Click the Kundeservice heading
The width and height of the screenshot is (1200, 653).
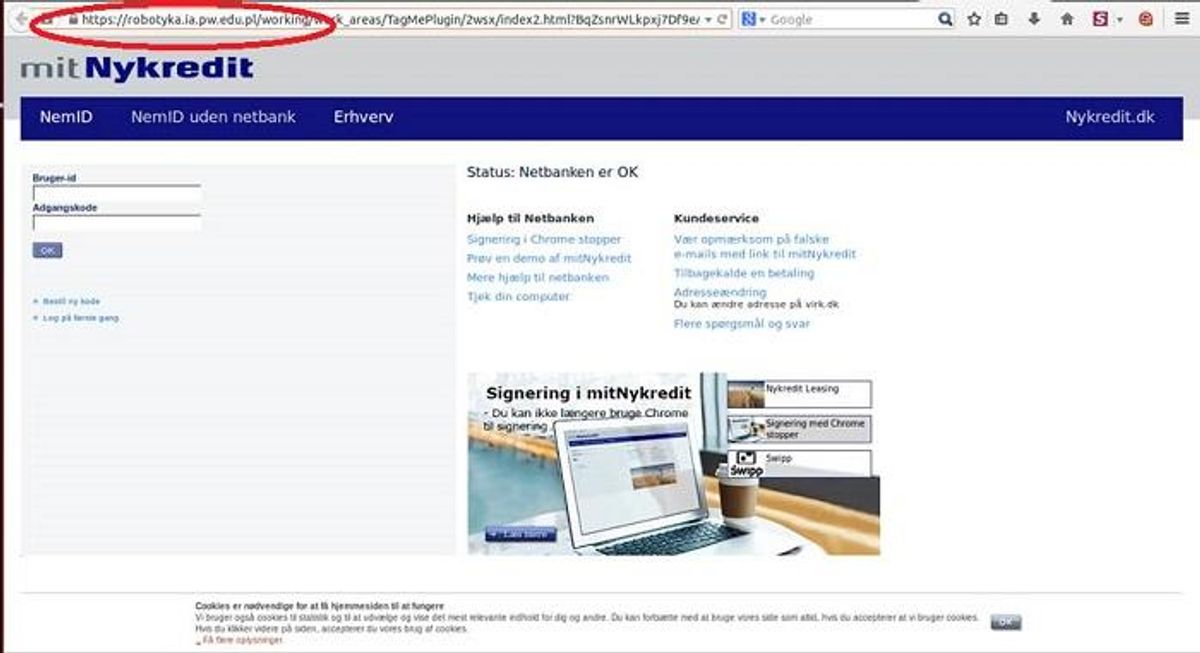pos(716,218)
